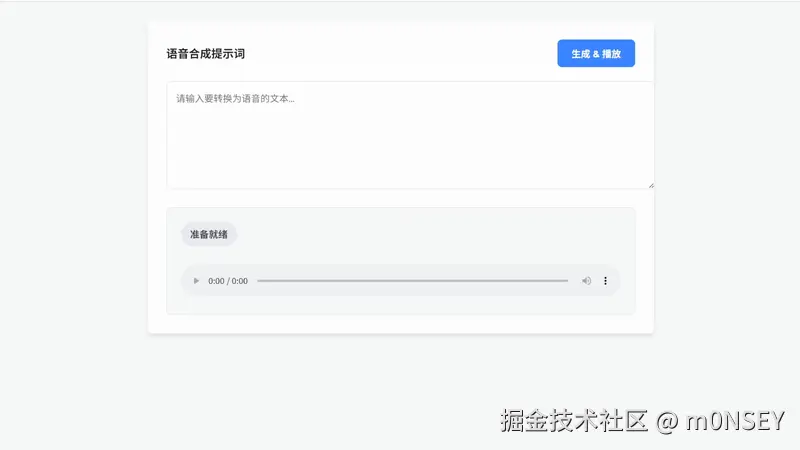The image size is (800, 450).
Task: Open the audio player more options menu
Action: 606,281
